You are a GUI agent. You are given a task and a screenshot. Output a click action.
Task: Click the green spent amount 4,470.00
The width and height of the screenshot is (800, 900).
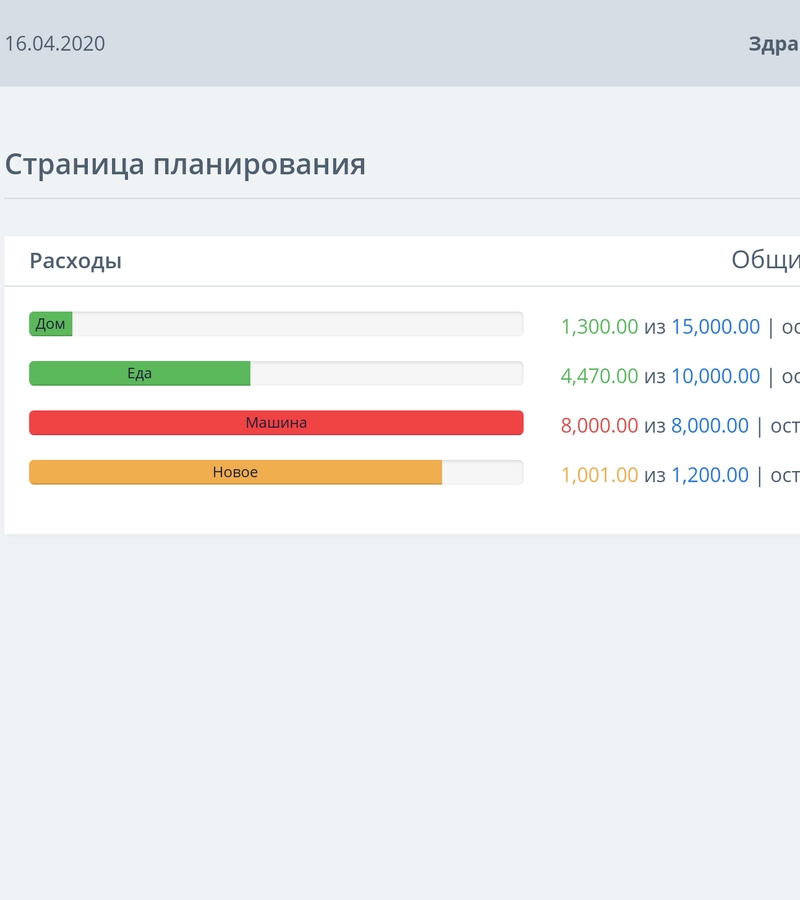(599, 376)
